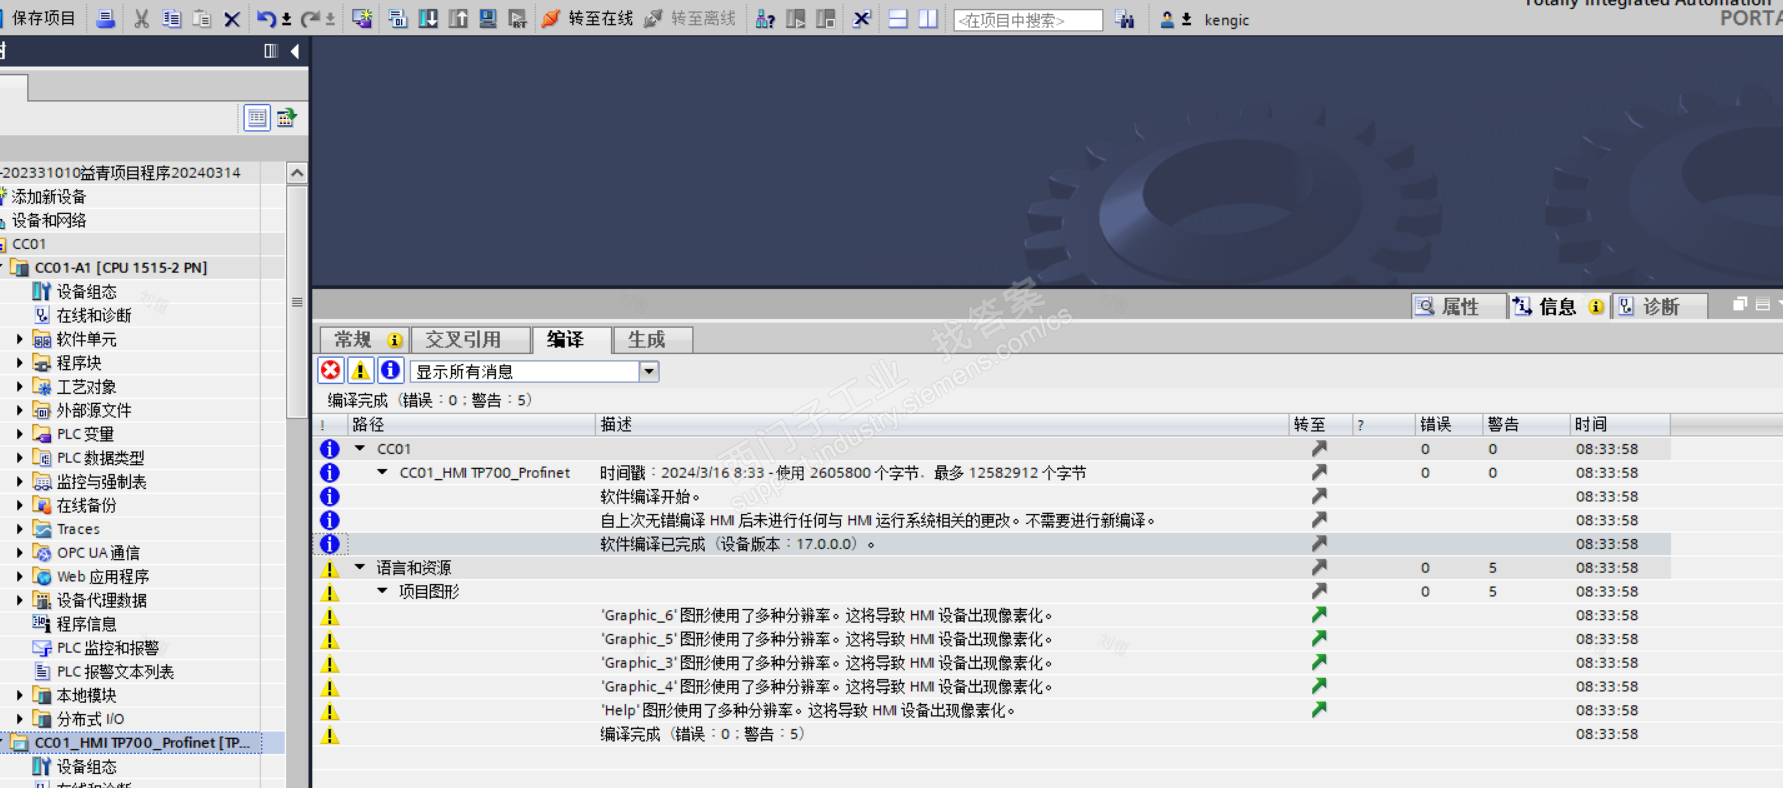Open the 诊断 inspector tab
The width and height of the screenshot is (1783, 788).
pyautogui.click(x=1660, y=307)
